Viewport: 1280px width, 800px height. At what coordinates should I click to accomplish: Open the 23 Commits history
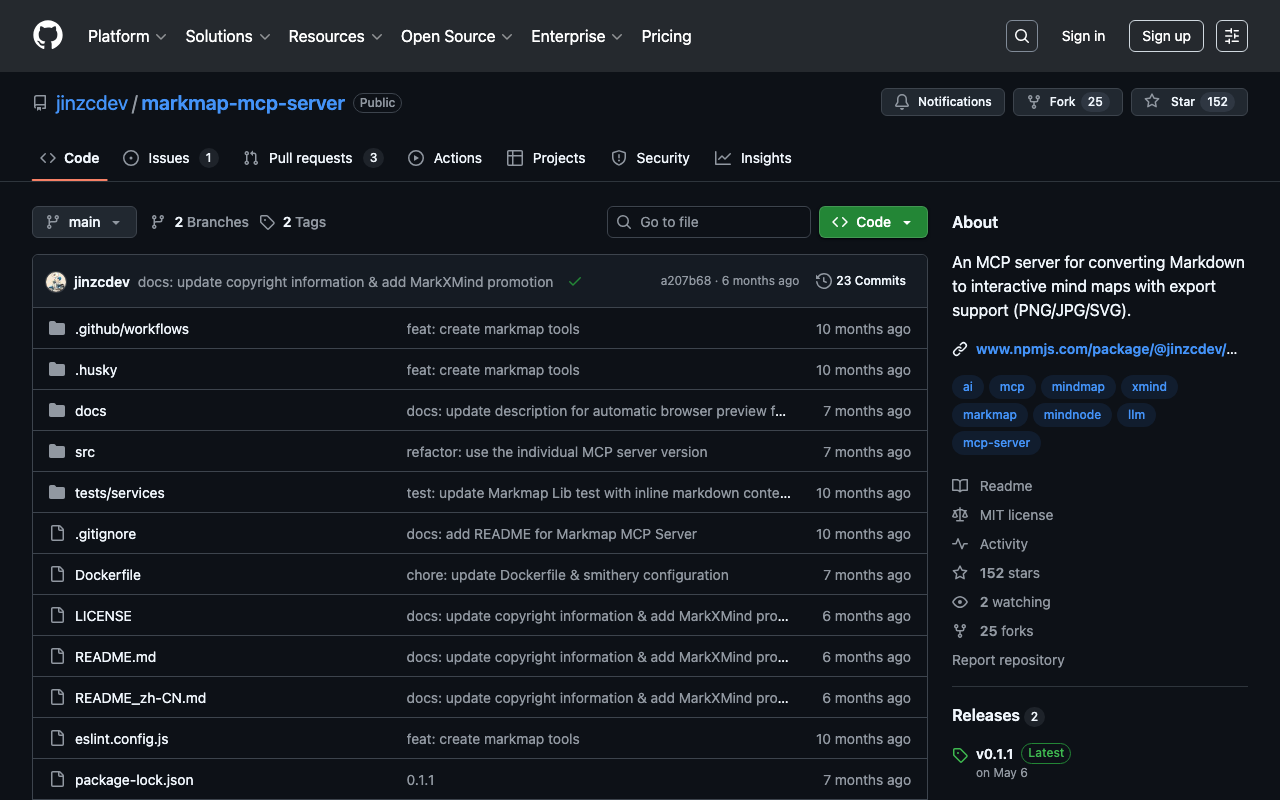[861, 281]
